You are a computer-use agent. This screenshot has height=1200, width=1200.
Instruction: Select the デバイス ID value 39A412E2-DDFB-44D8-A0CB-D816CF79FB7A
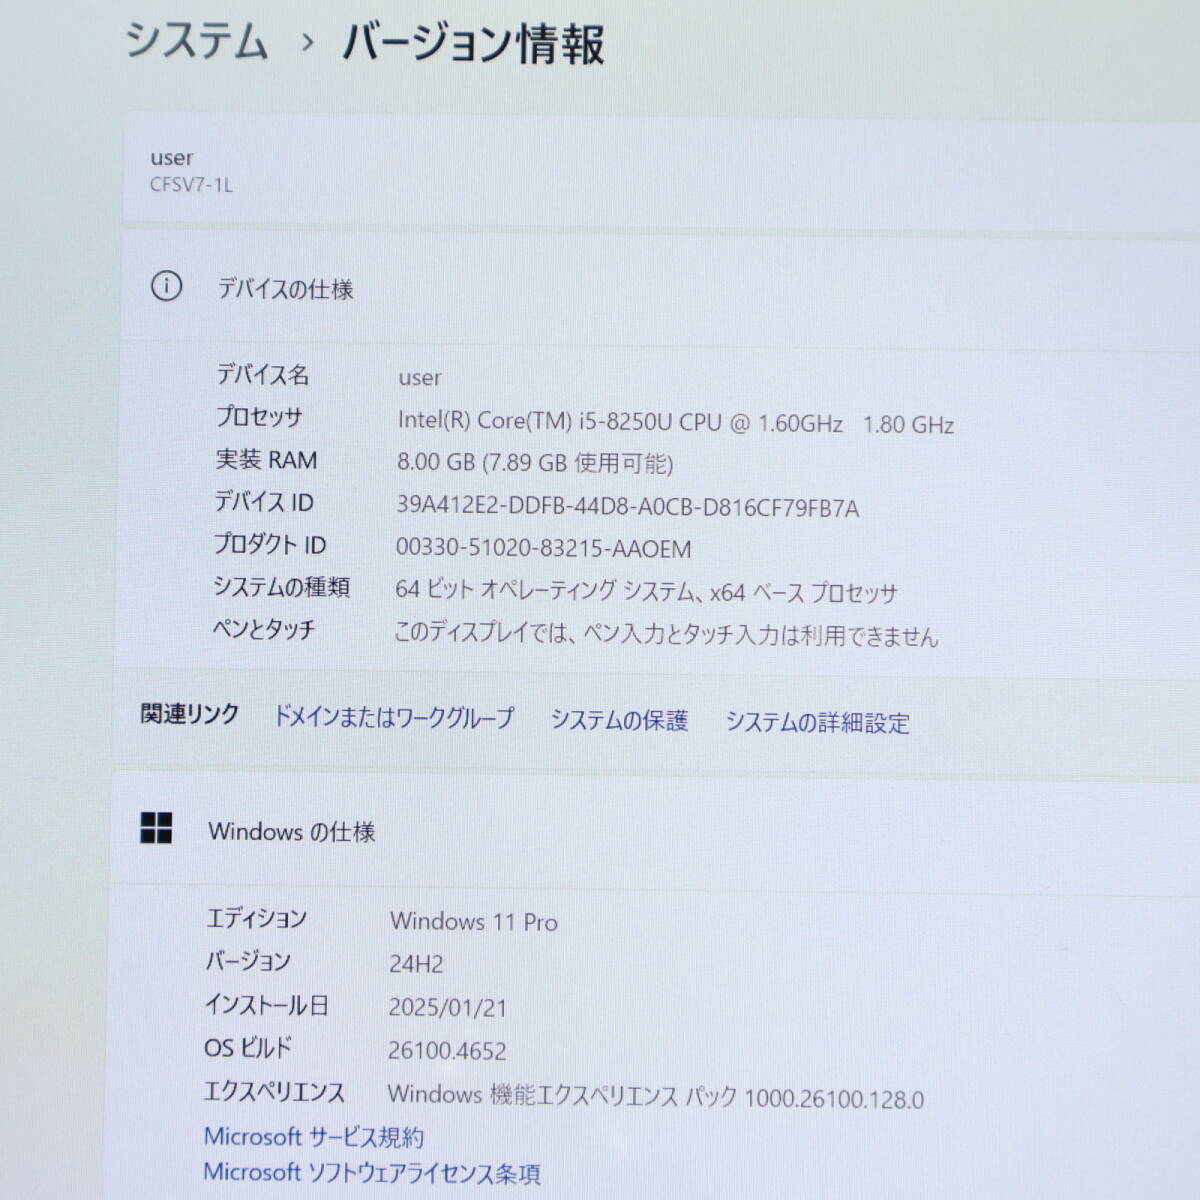point(628,507)
